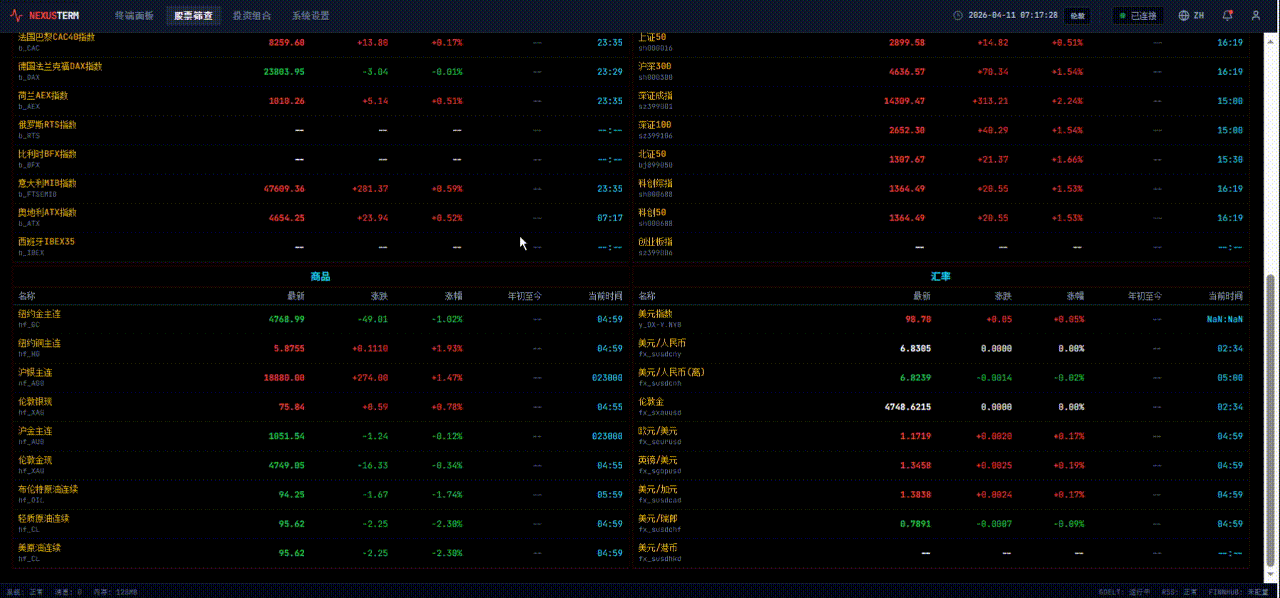Go to the 系统设置 tab
1280x598 pixels.
[310, 16]
